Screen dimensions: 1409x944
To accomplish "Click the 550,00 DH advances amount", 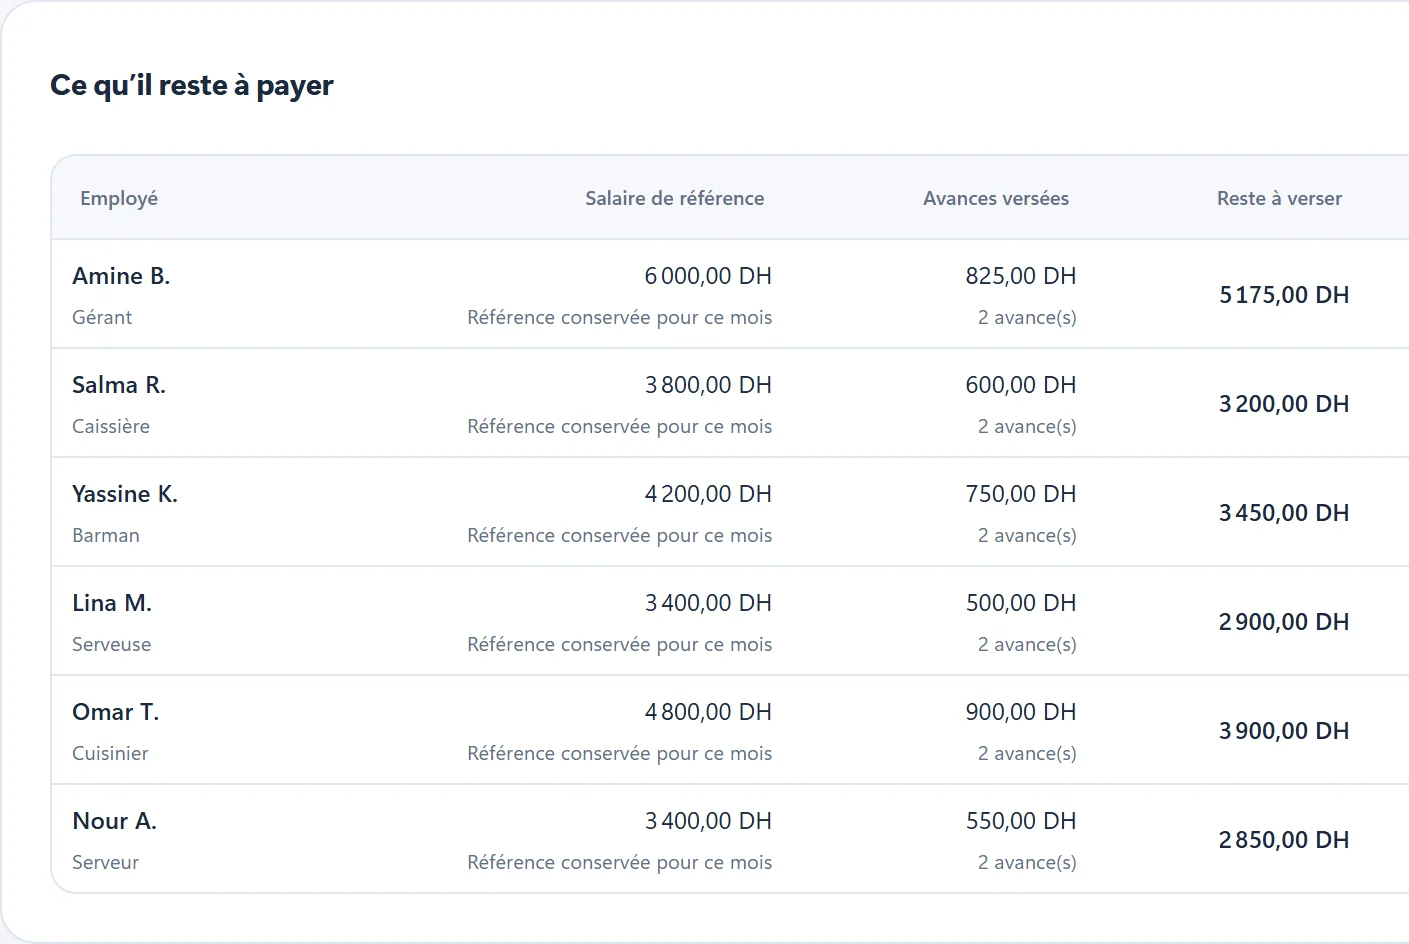I will click(x=1021, y=821).
